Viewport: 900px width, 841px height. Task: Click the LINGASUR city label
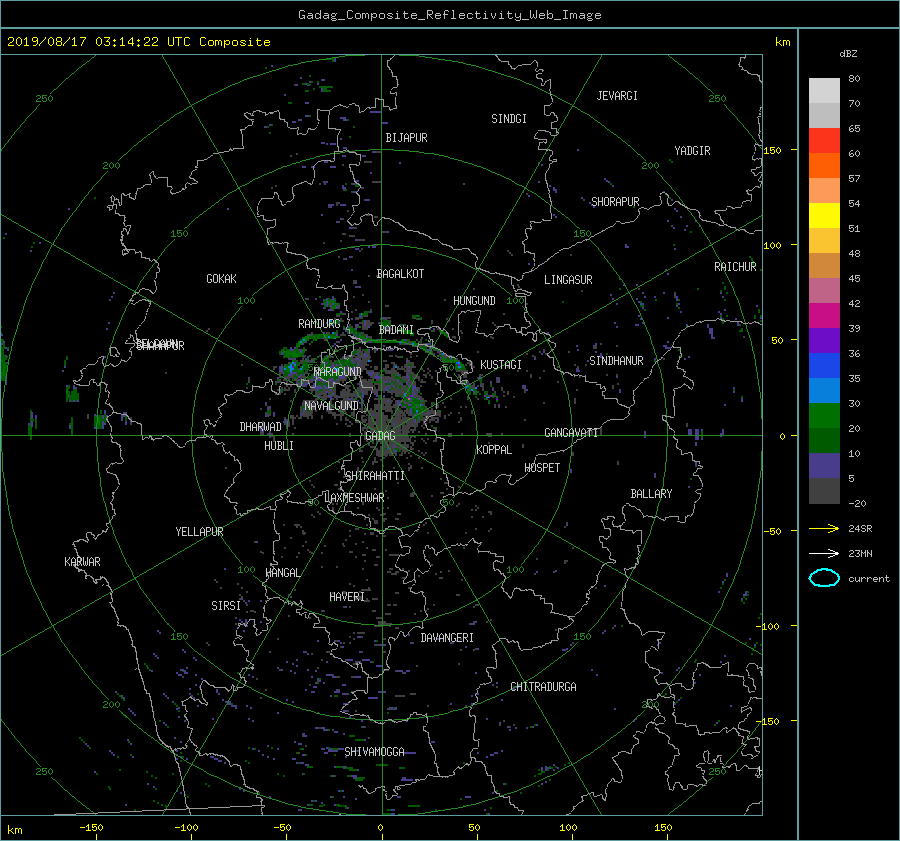tap(568, 280)
